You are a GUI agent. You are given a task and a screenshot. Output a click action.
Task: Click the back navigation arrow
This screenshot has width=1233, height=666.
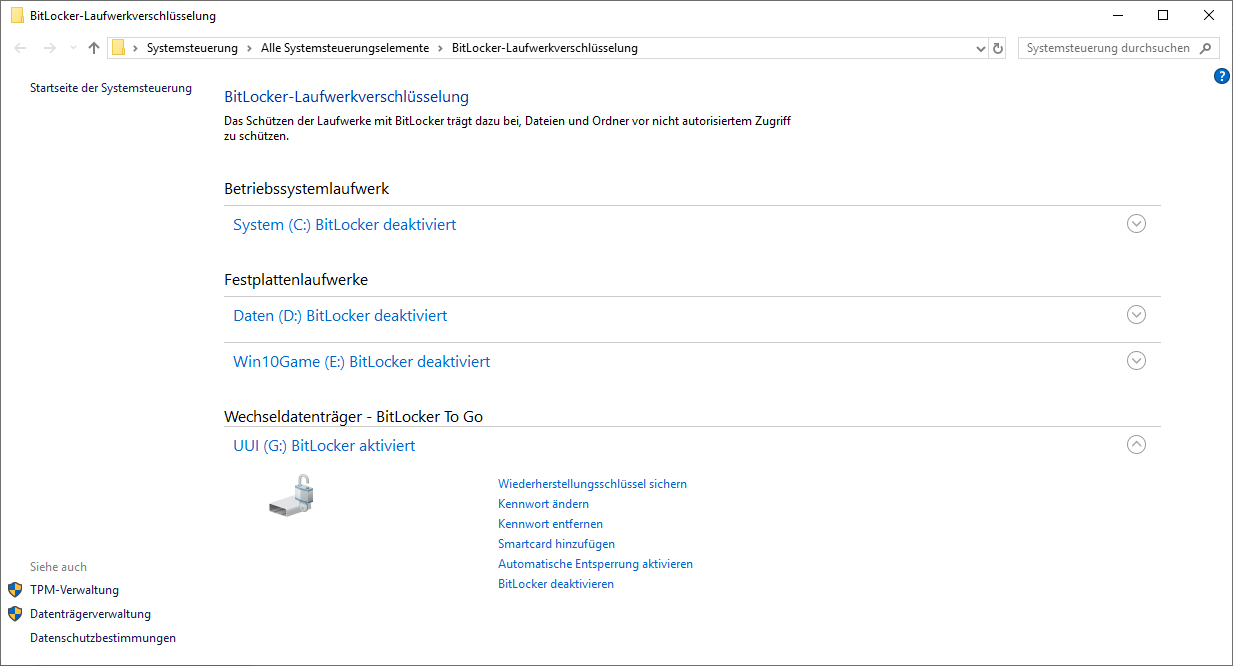click(x=21, y=48)
